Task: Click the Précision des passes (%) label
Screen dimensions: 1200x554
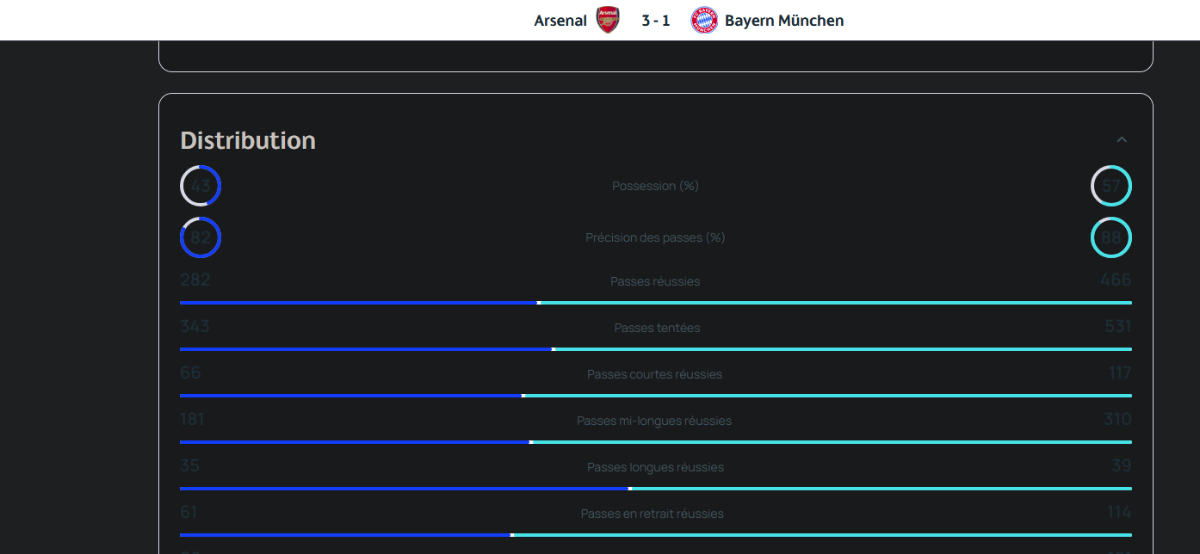Action: [656, 238]
